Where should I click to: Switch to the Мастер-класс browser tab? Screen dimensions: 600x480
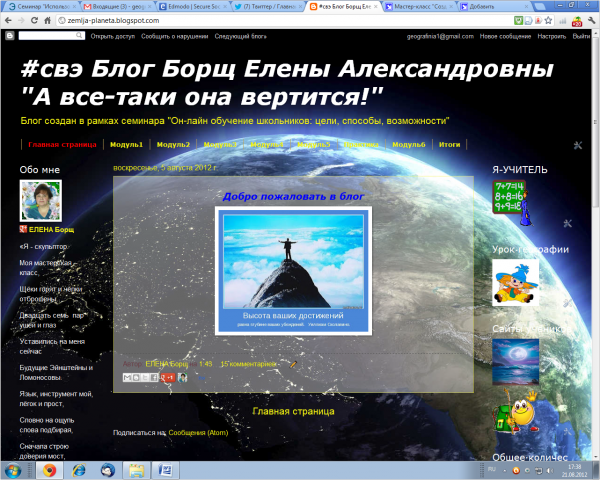pos(419,7)
